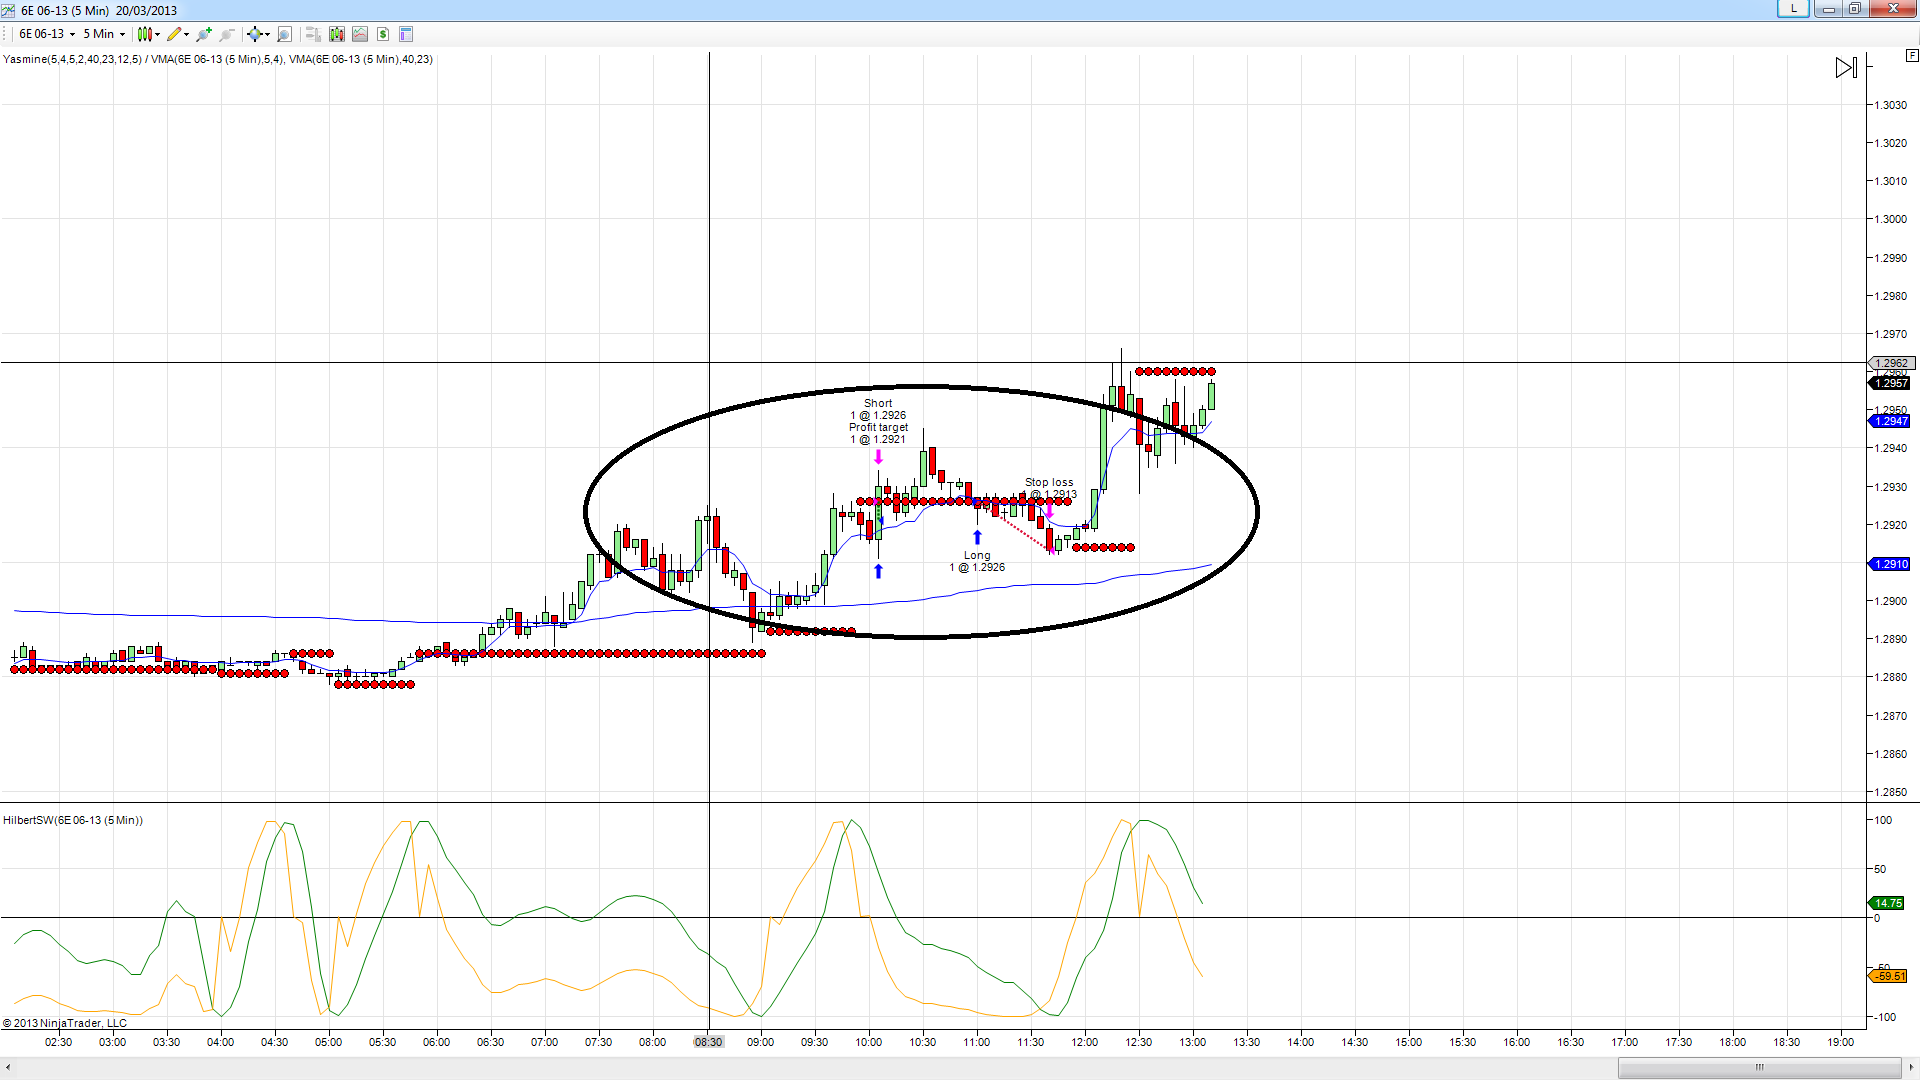Jump to latest bar with skip-forward arrow
The height and width of the screenshot is (1080, 1920).
click(1846, 68)
